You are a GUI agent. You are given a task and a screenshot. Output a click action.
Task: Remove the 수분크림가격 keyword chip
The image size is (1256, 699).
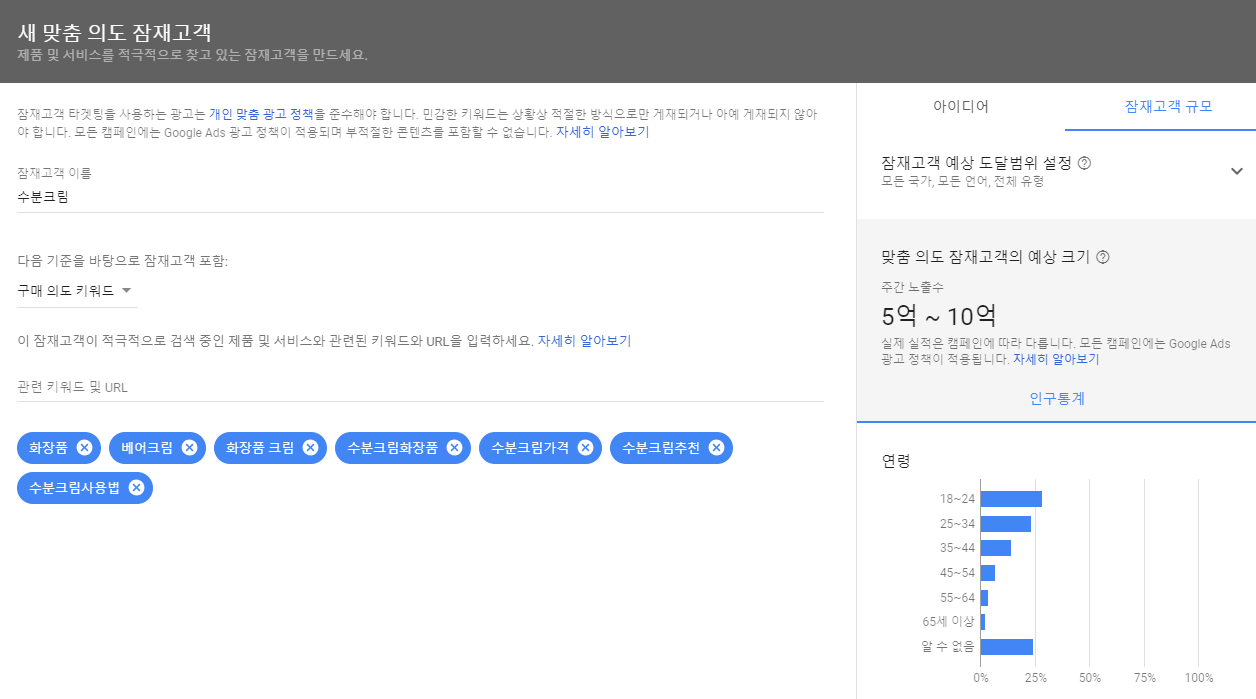(585, 448)
